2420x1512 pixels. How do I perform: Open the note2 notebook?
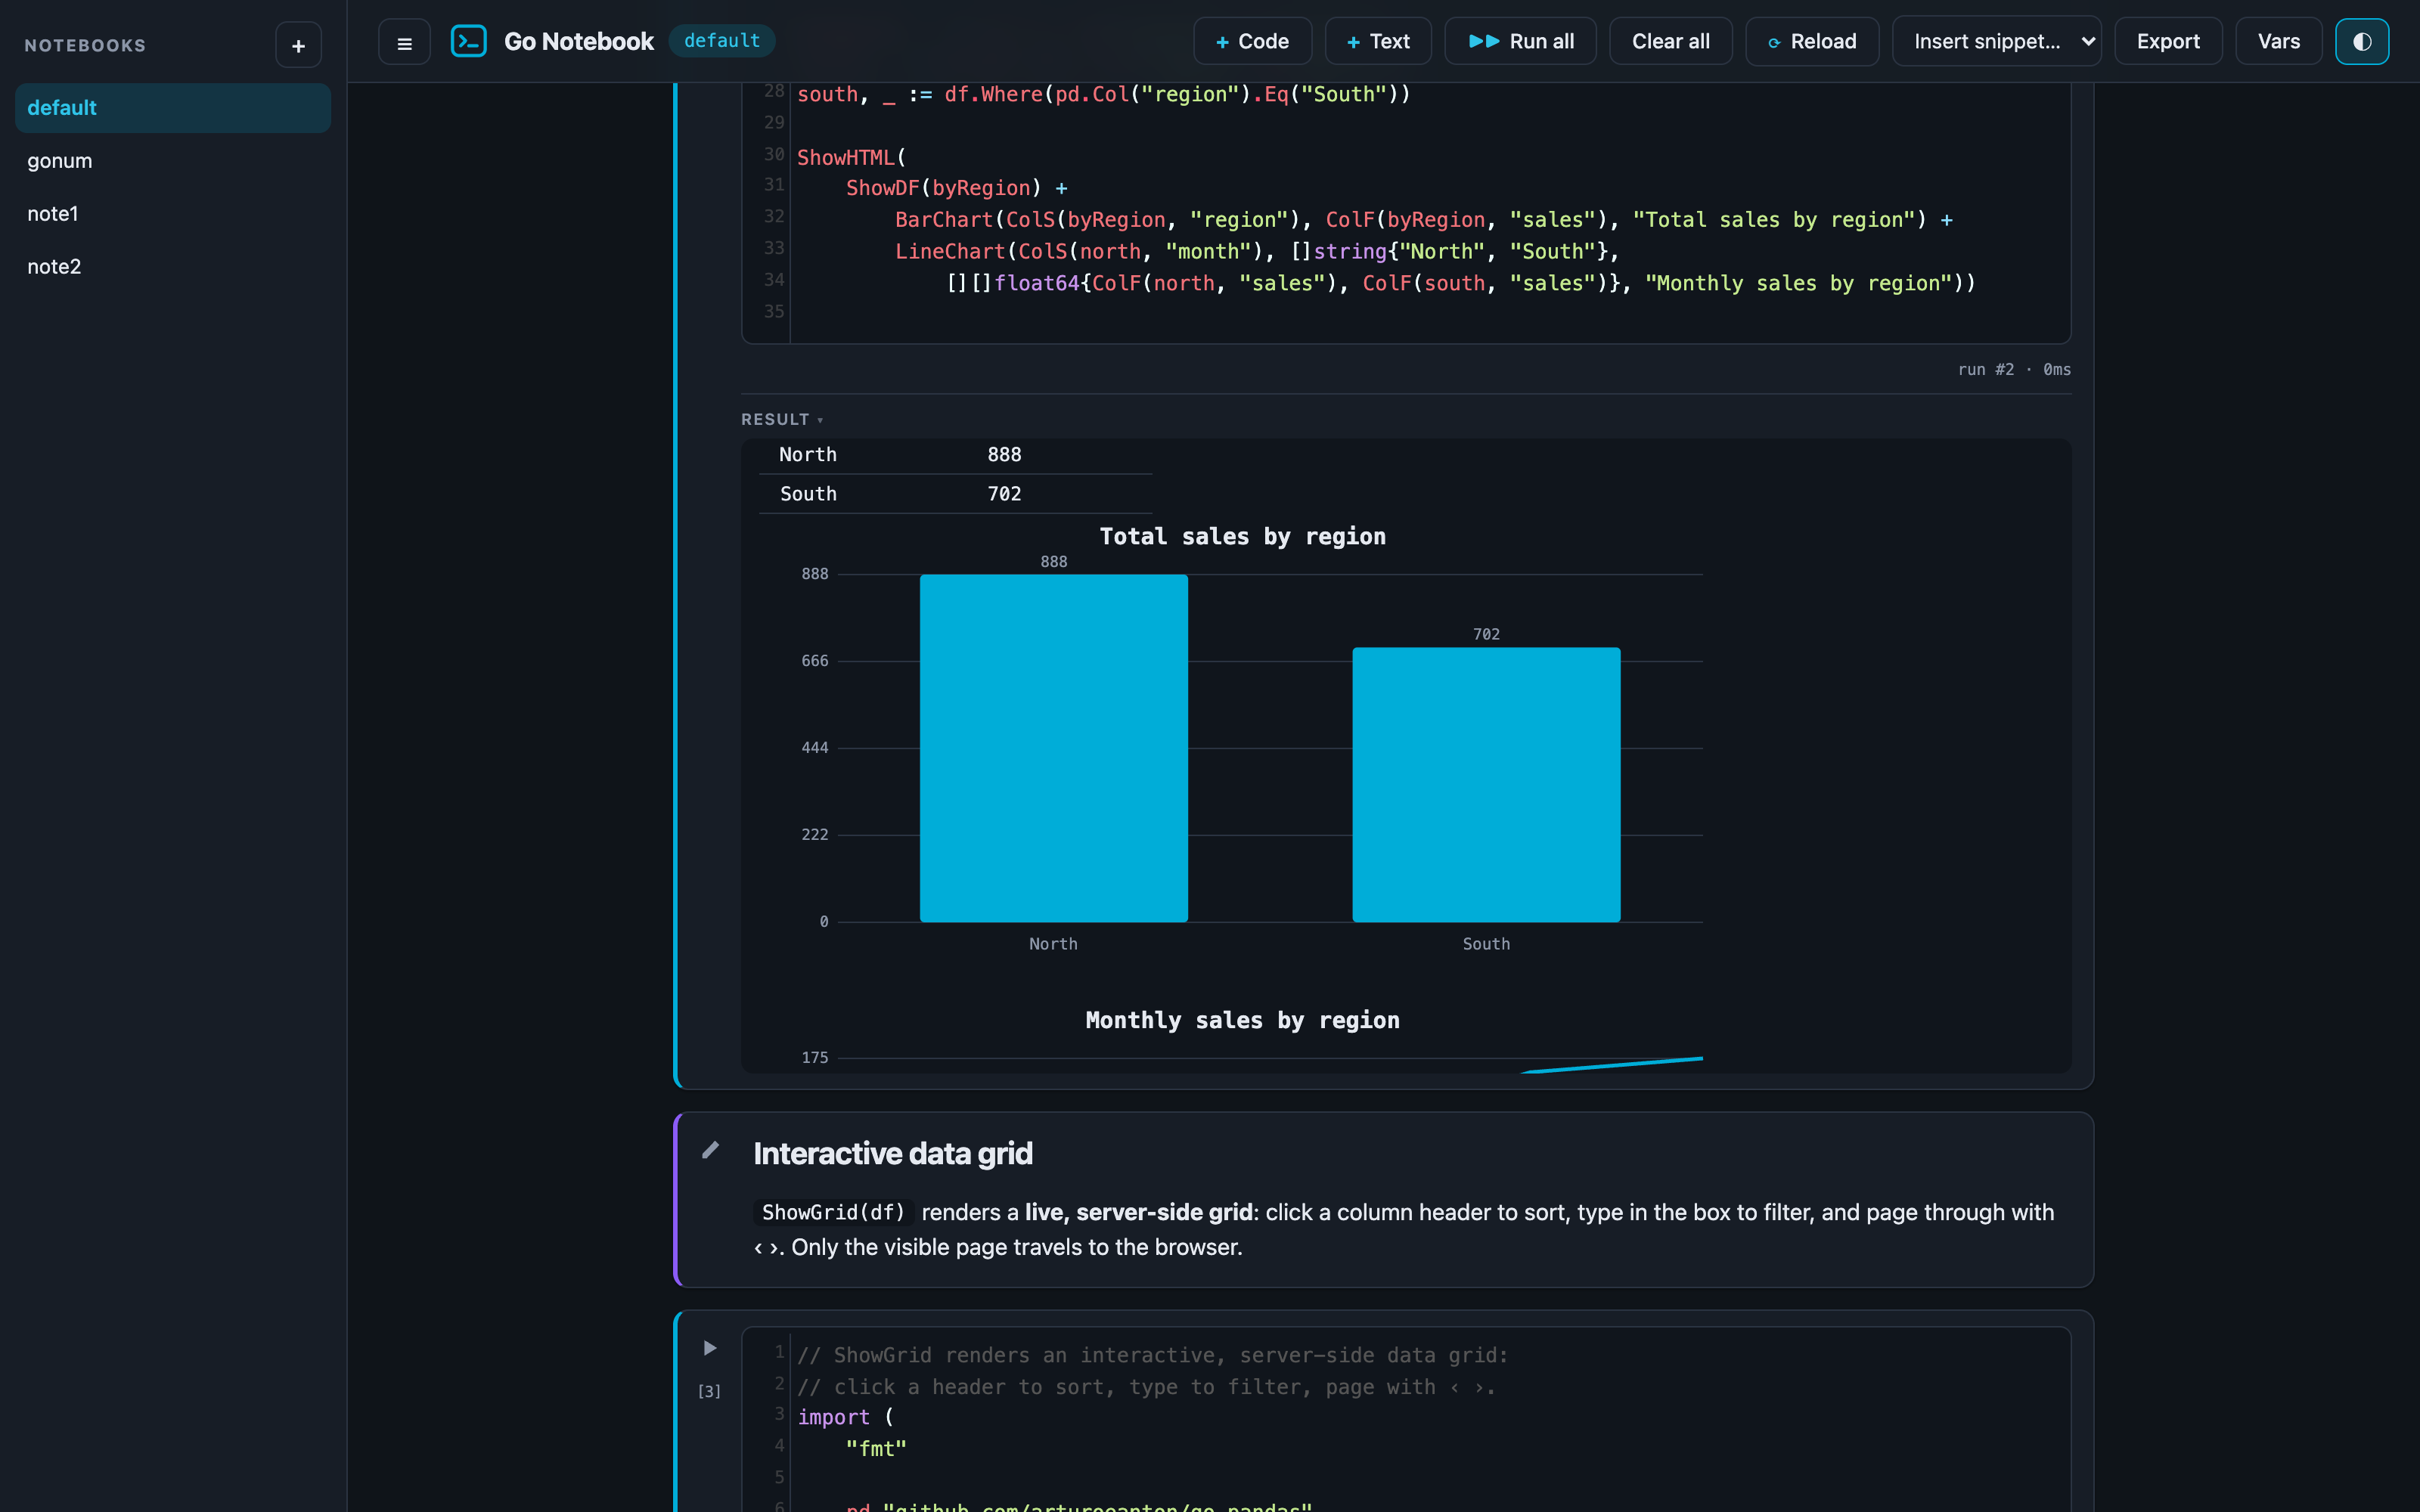pyautogui.click(x=173, y=267)
